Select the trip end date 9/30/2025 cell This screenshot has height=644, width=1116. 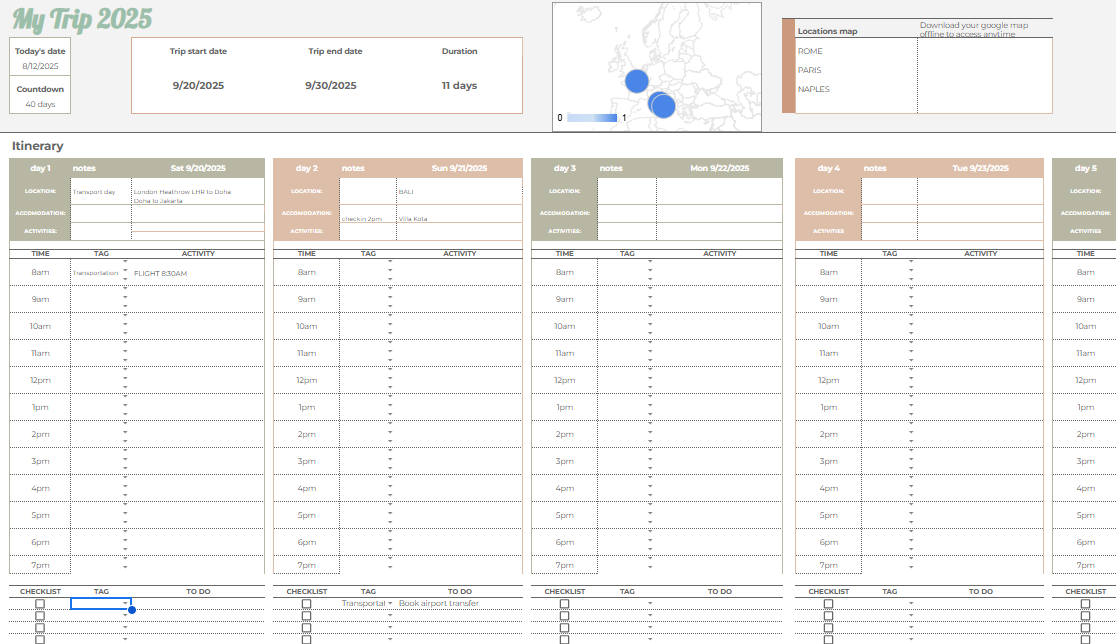[x=331, y=86]
